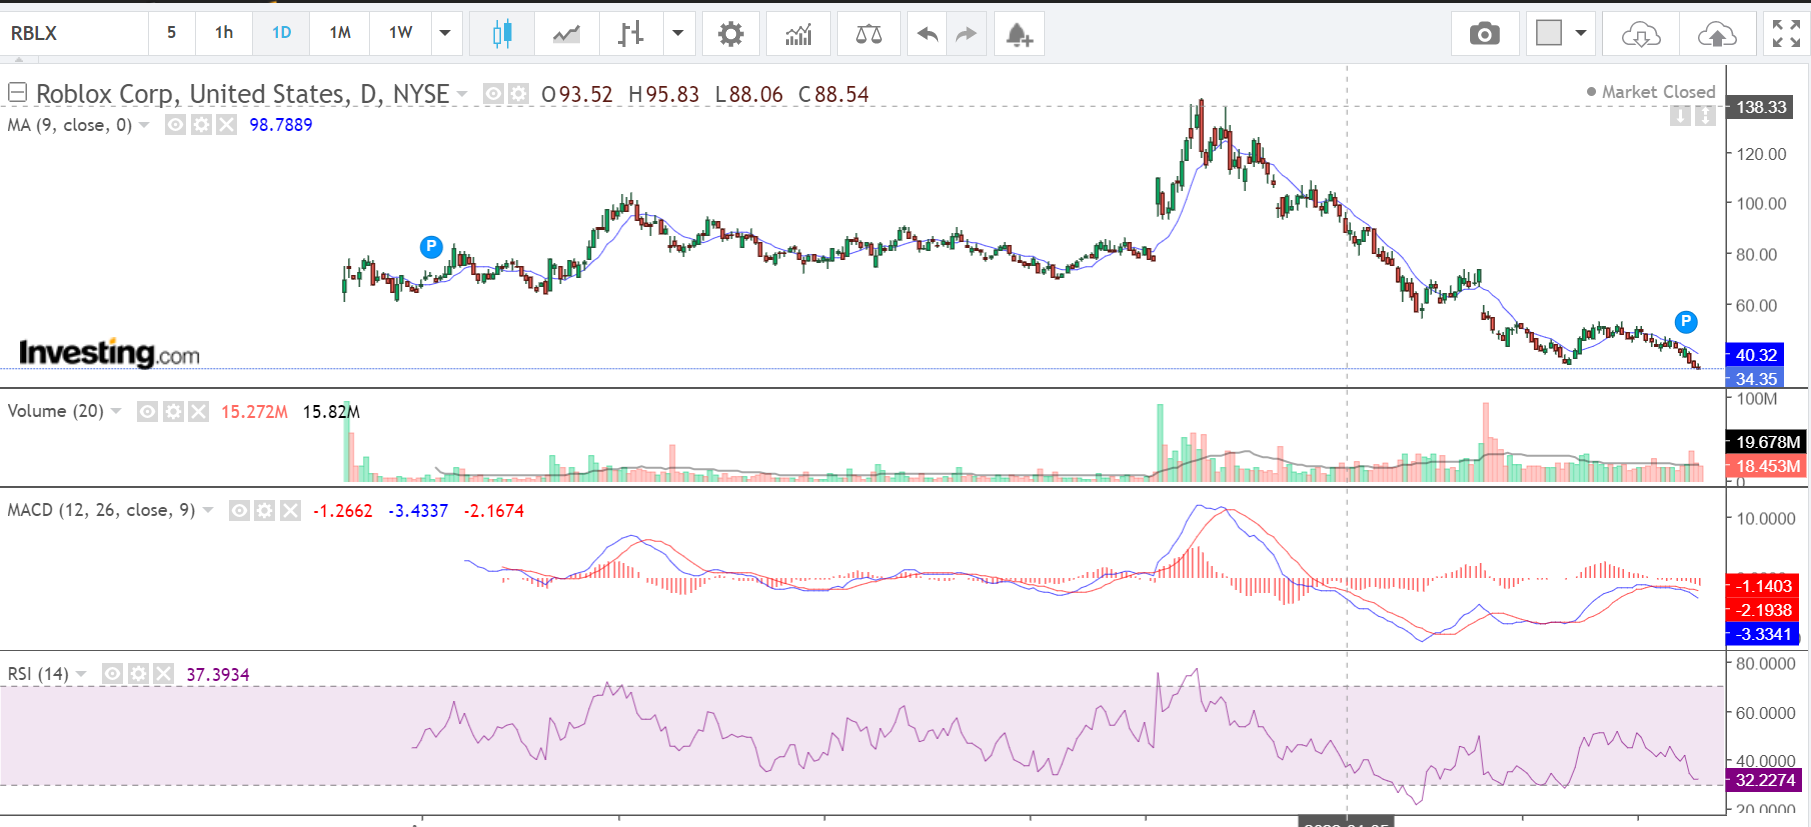Remove the MACD indicator with X
Viewport: 1811px width, 827px height.
[x=290, y=511]
